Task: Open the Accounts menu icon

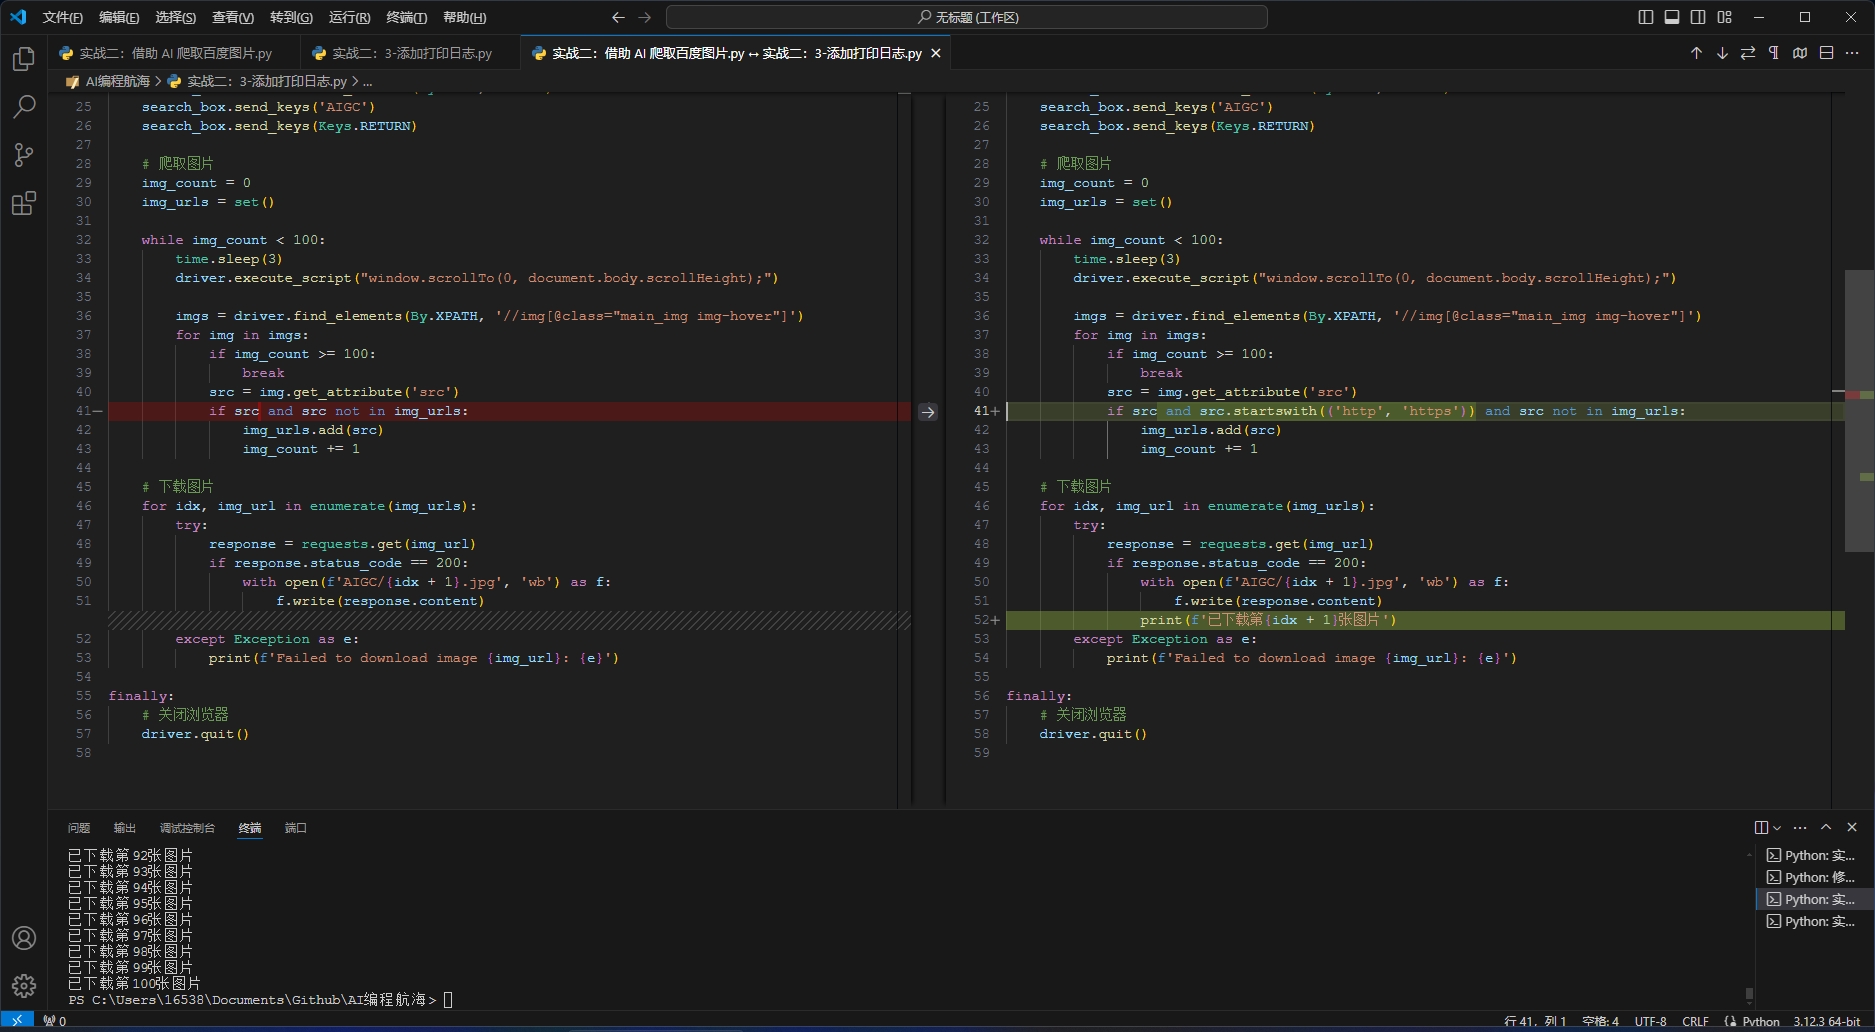Action: pyautogui.click(x=24, y=938)
